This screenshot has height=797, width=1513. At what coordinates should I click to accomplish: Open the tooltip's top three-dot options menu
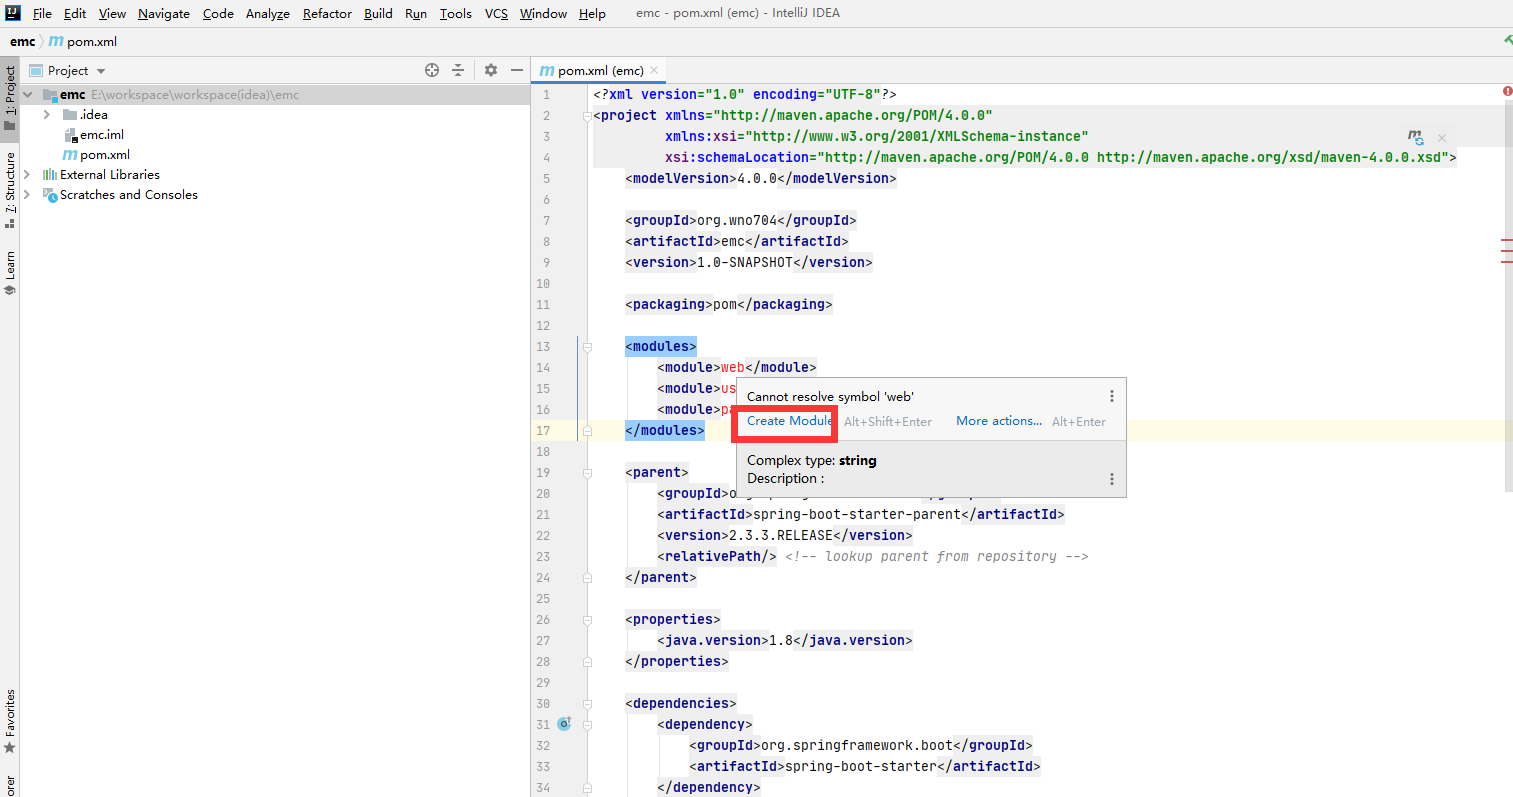1111,396
